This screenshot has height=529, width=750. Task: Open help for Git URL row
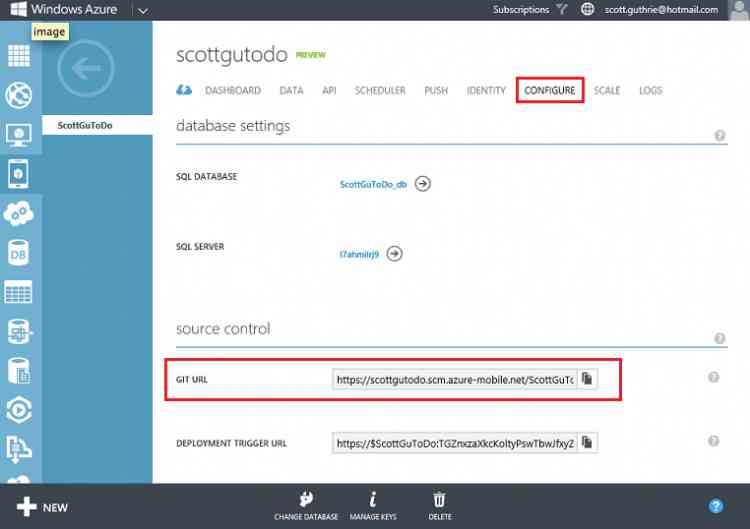point(713,377)
